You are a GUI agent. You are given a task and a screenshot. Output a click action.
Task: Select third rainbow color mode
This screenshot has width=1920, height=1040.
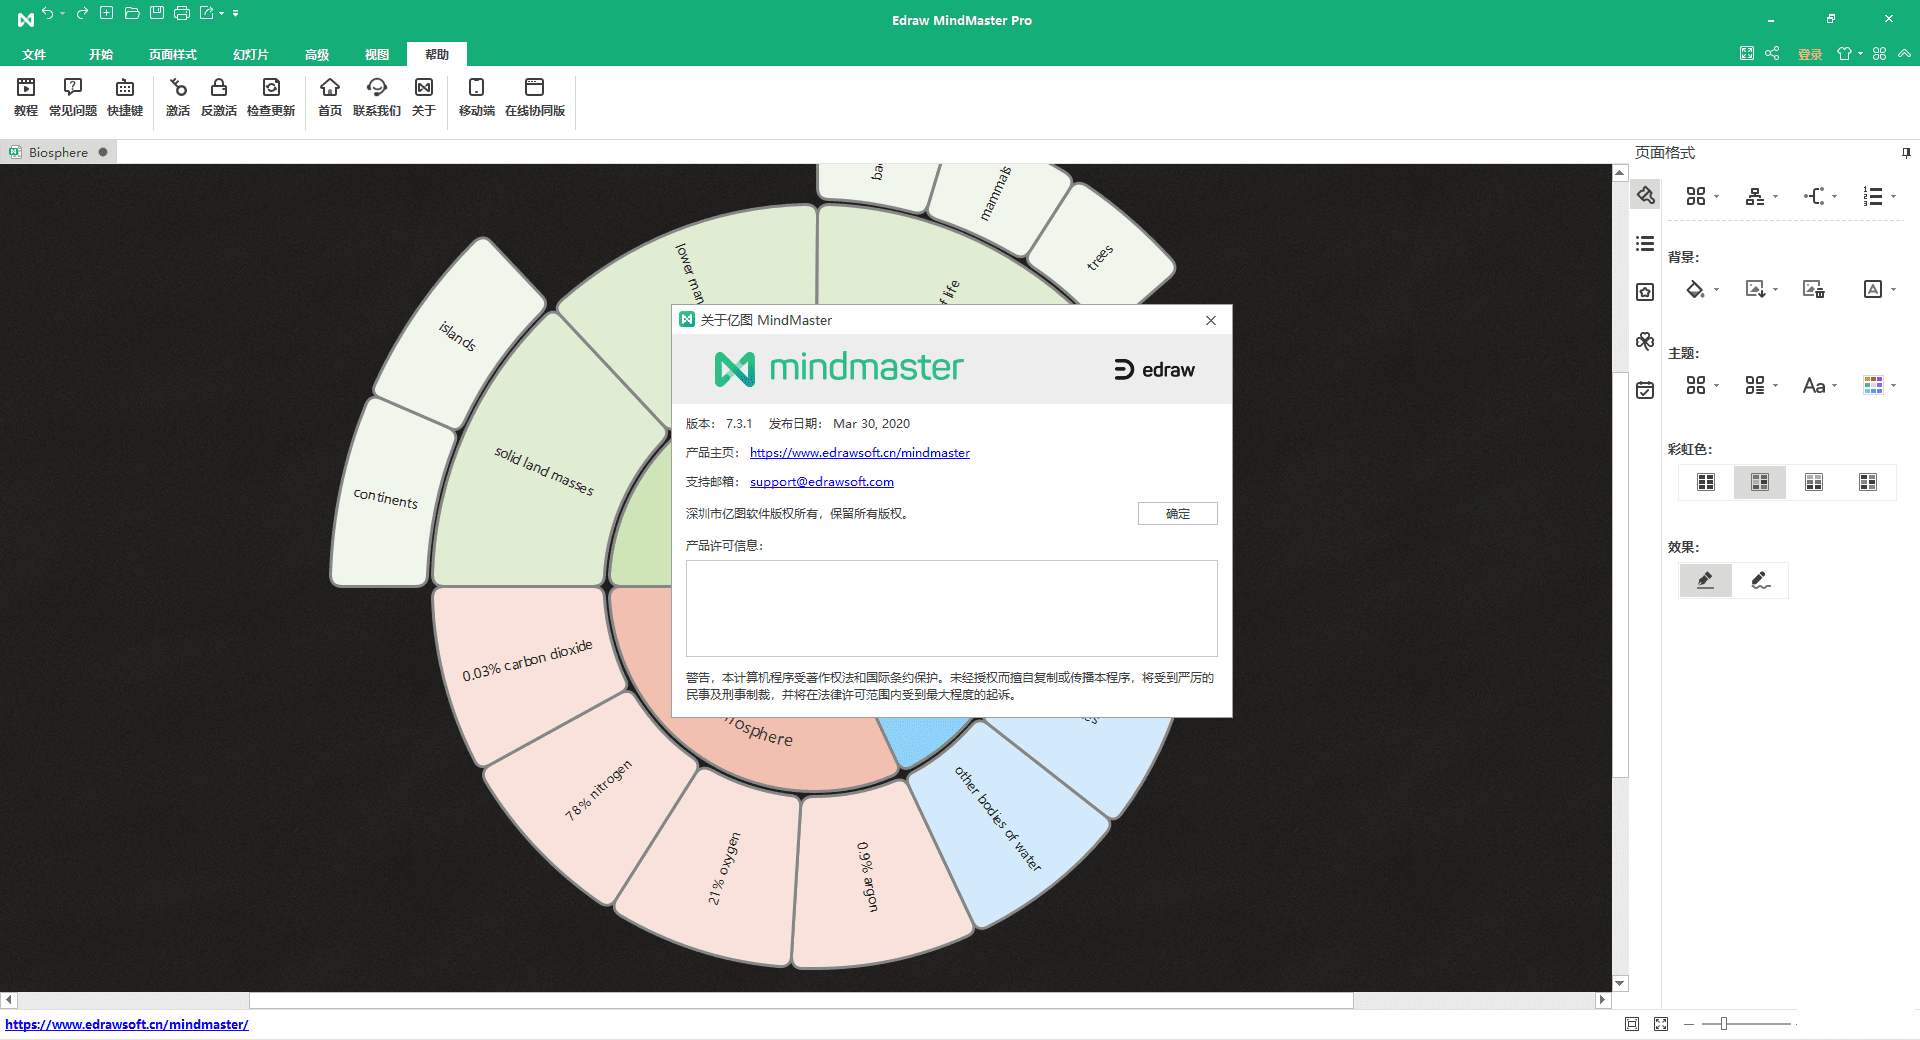click(x=1814, y=482)
